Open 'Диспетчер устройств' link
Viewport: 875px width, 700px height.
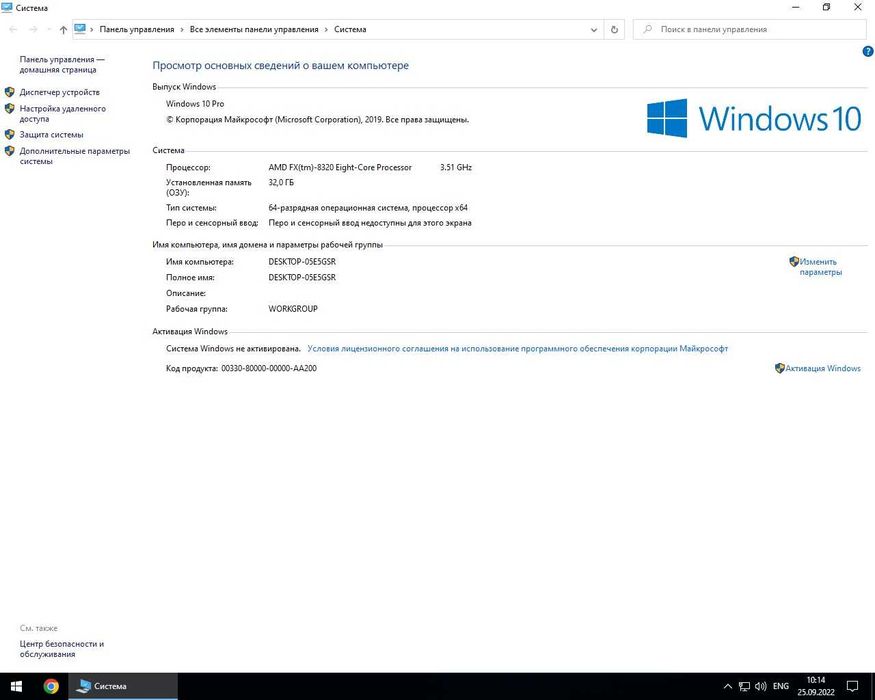60,92
